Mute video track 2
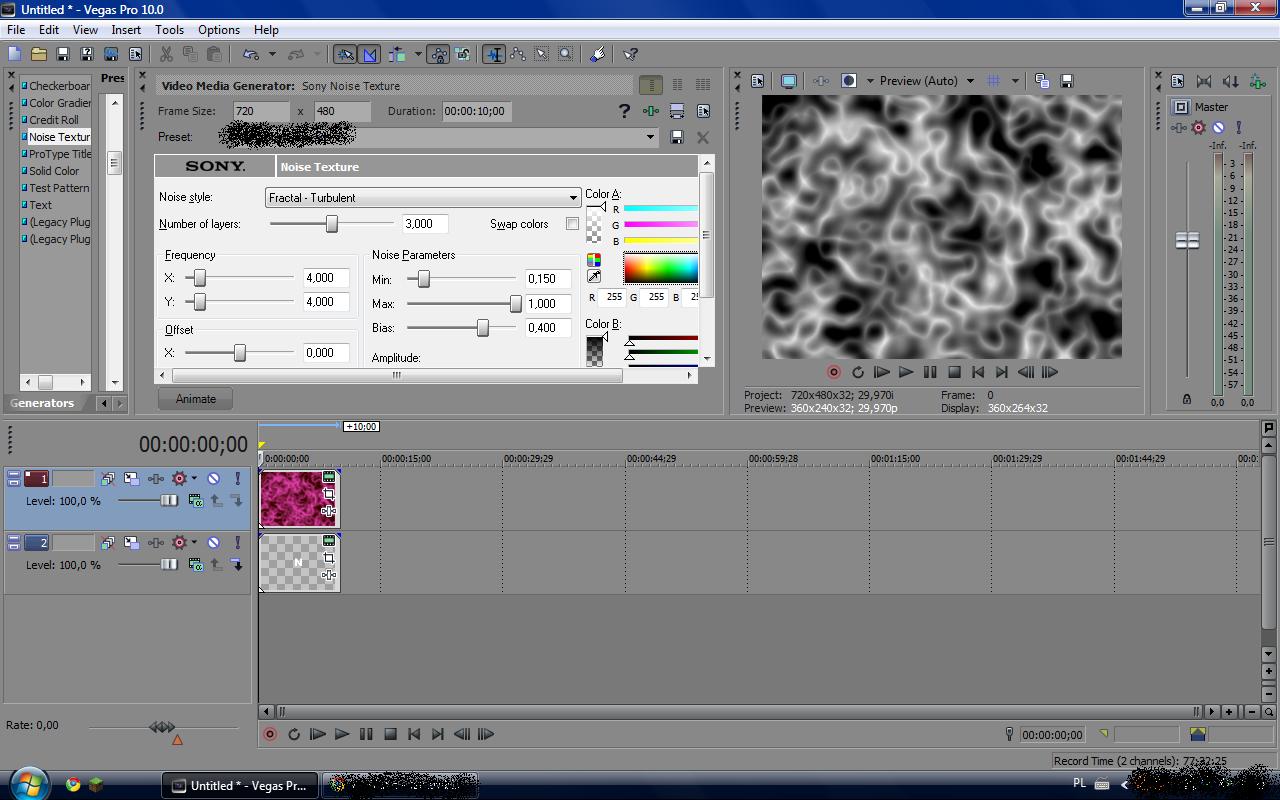 tap(213, 542)
